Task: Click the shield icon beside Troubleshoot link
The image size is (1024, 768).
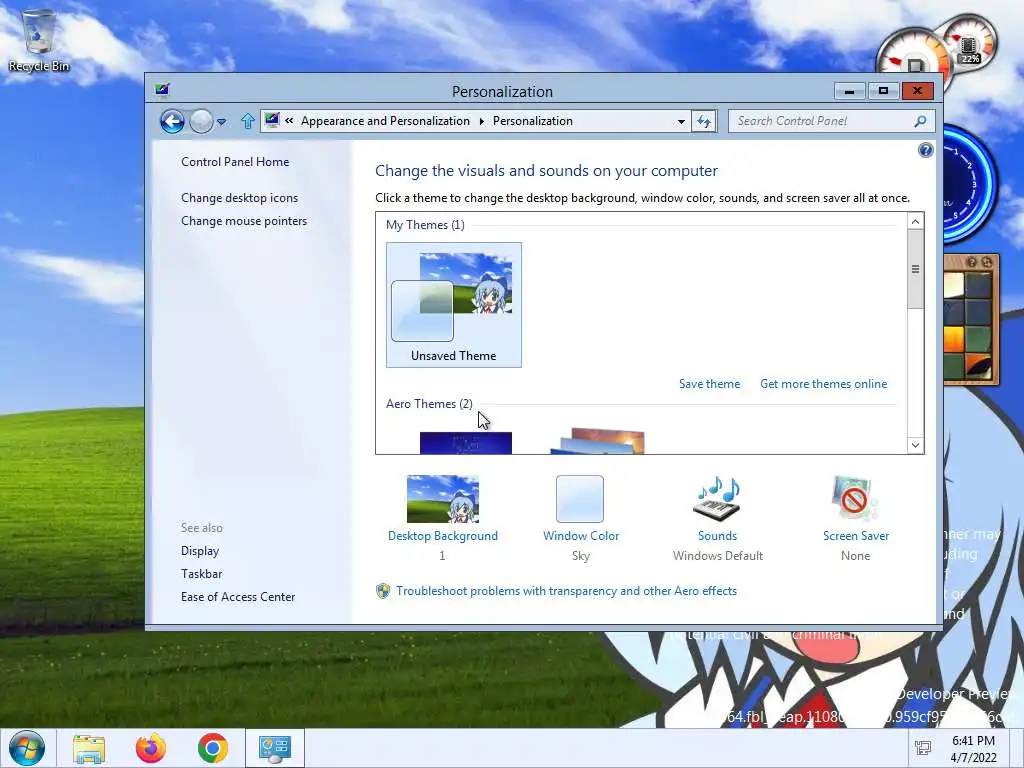Action: (383, 591)
